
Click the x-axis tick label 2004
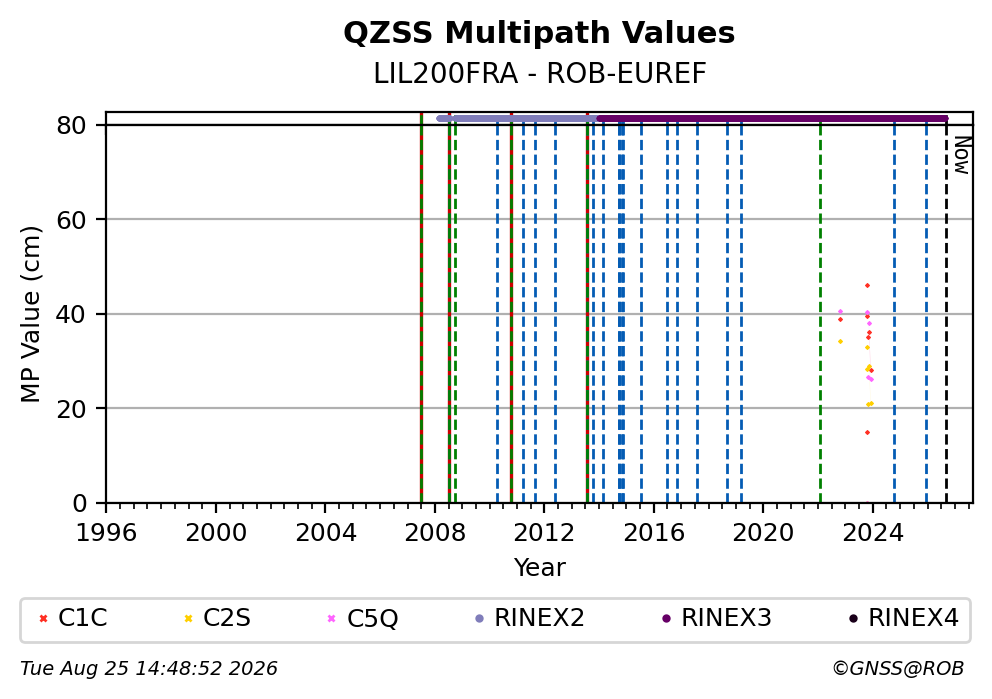[x=325, y=533]
